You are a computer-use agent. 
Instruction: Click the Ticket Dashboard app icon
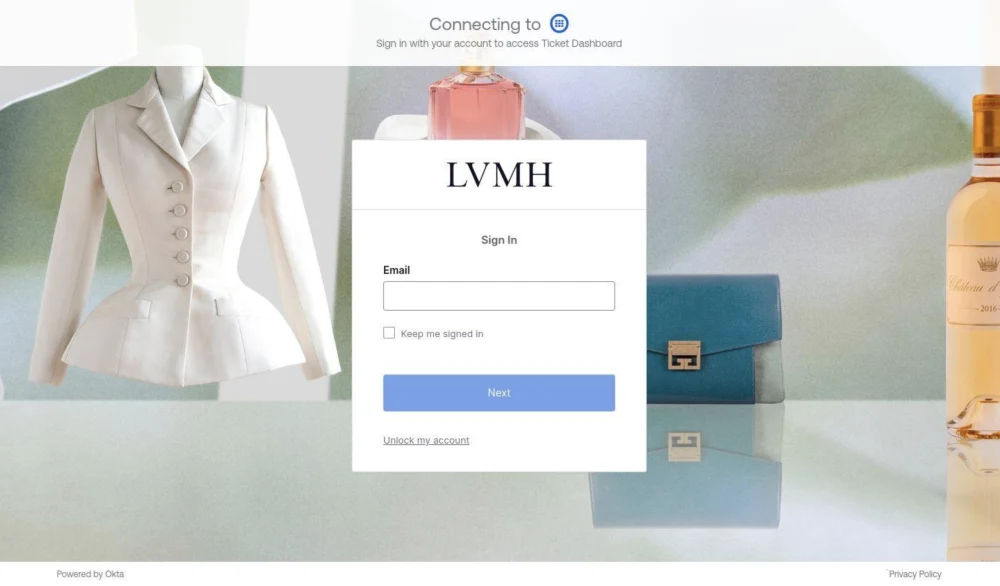[x=559, y=24]
